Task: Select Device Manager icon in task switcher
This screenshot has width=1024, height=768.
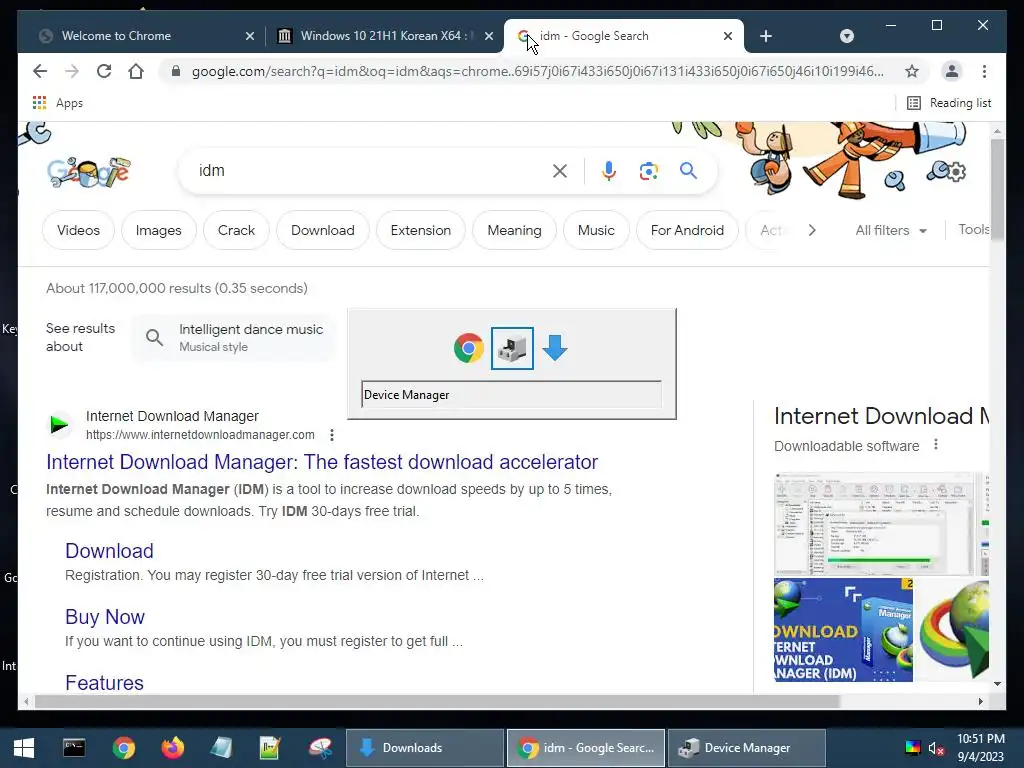Action: click(512, 348)
